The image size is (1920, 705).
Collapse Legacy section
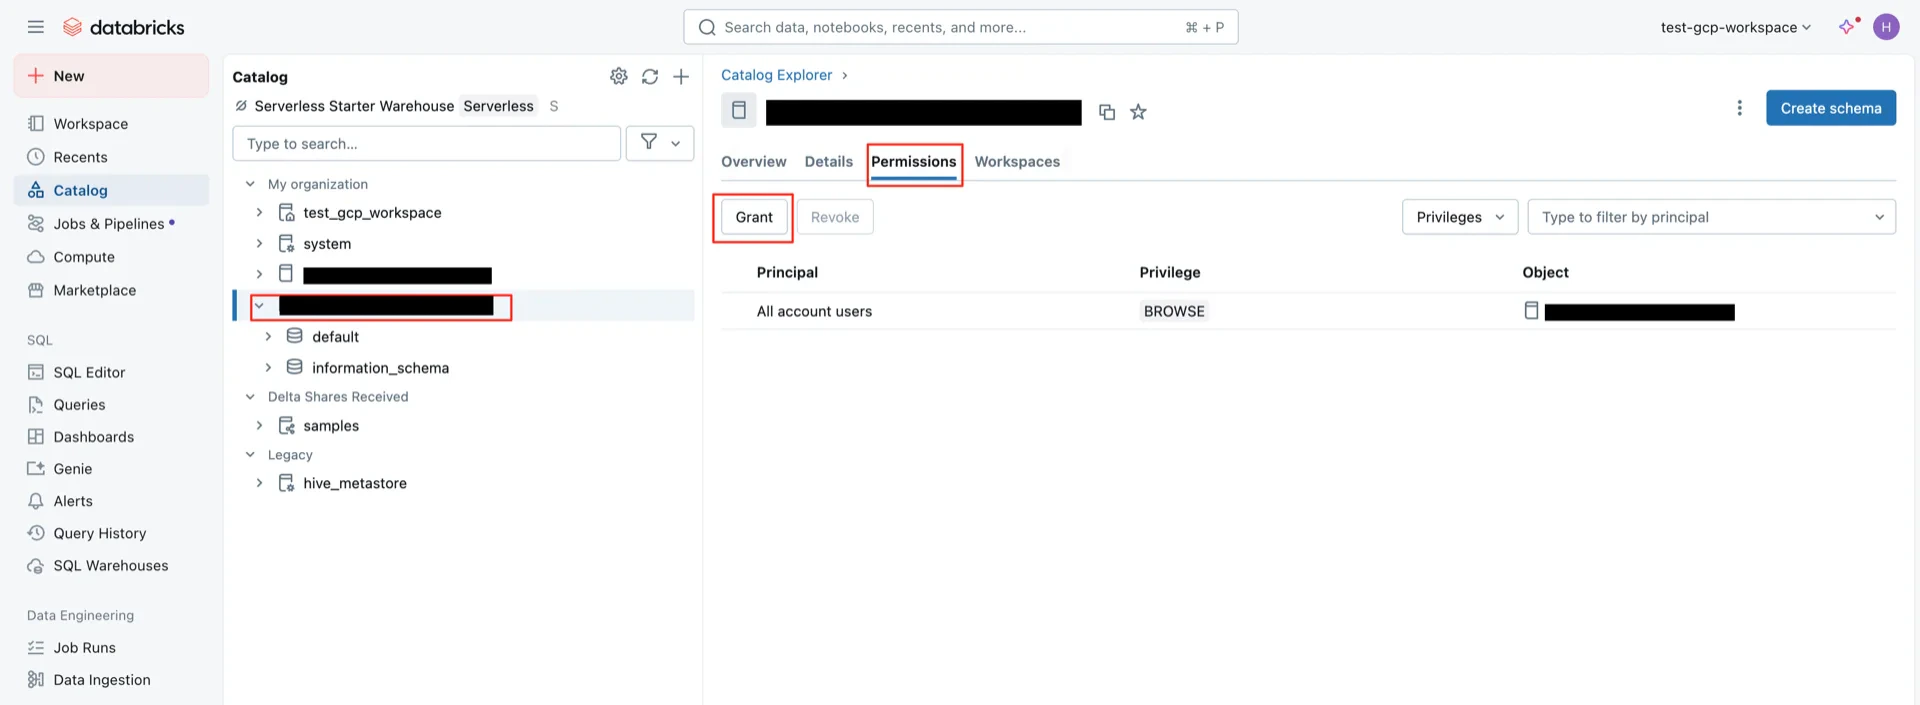(250, 455)
